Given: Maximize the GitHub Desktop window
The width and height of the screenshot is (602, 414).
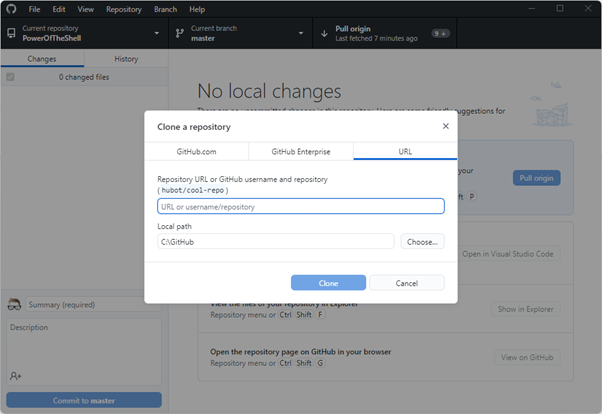Looking at the screenshot, I should coord(560,8).
